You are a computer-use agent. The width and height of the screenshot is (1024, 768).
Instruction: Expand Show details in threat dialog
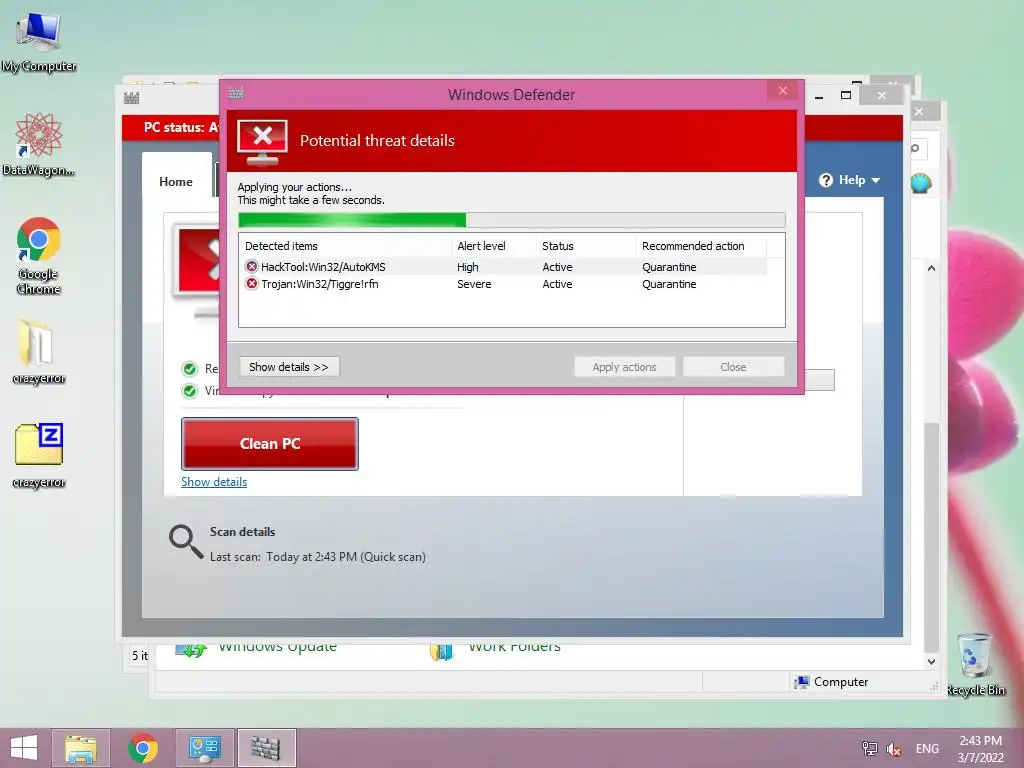pyautogui.click(x=289, y=367)
